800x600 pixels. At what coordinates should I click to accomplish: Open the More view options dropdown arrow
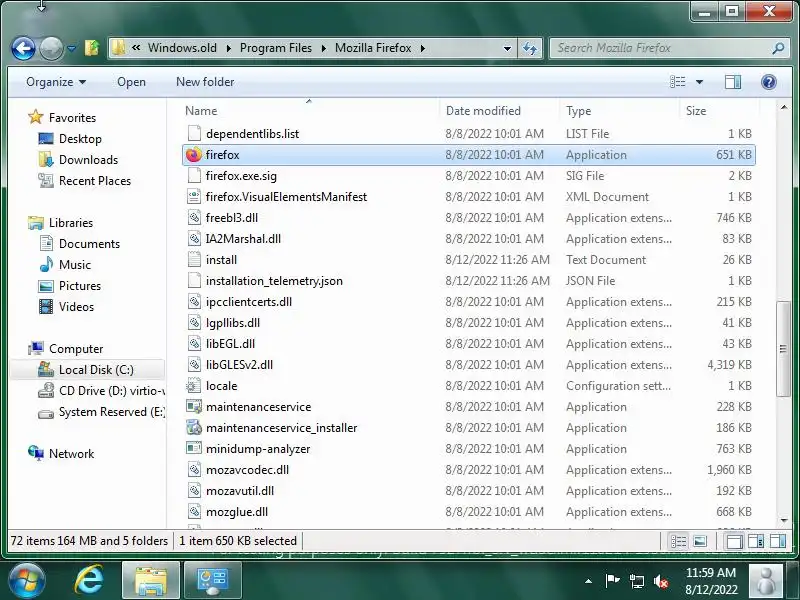[x=699, y=82]
